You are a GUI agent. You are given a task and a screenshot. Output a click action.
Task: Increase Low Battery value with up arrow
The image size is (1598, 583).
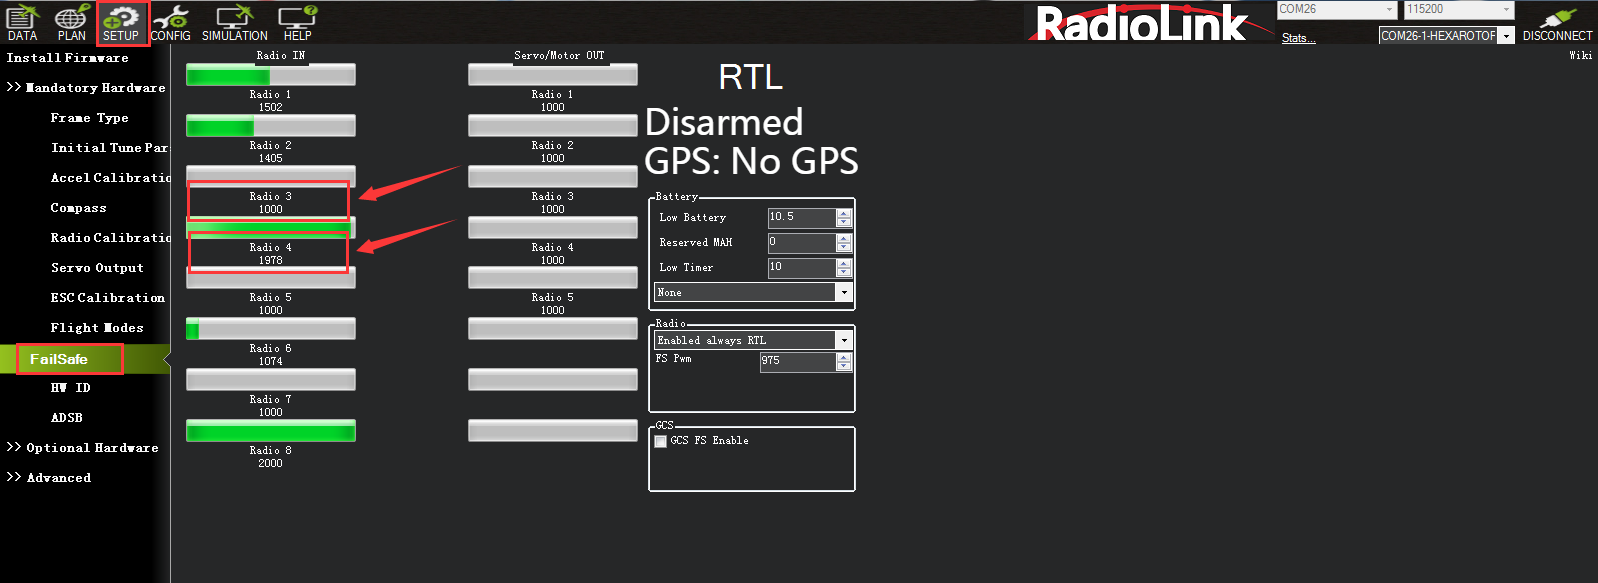(x=844, y=213)
